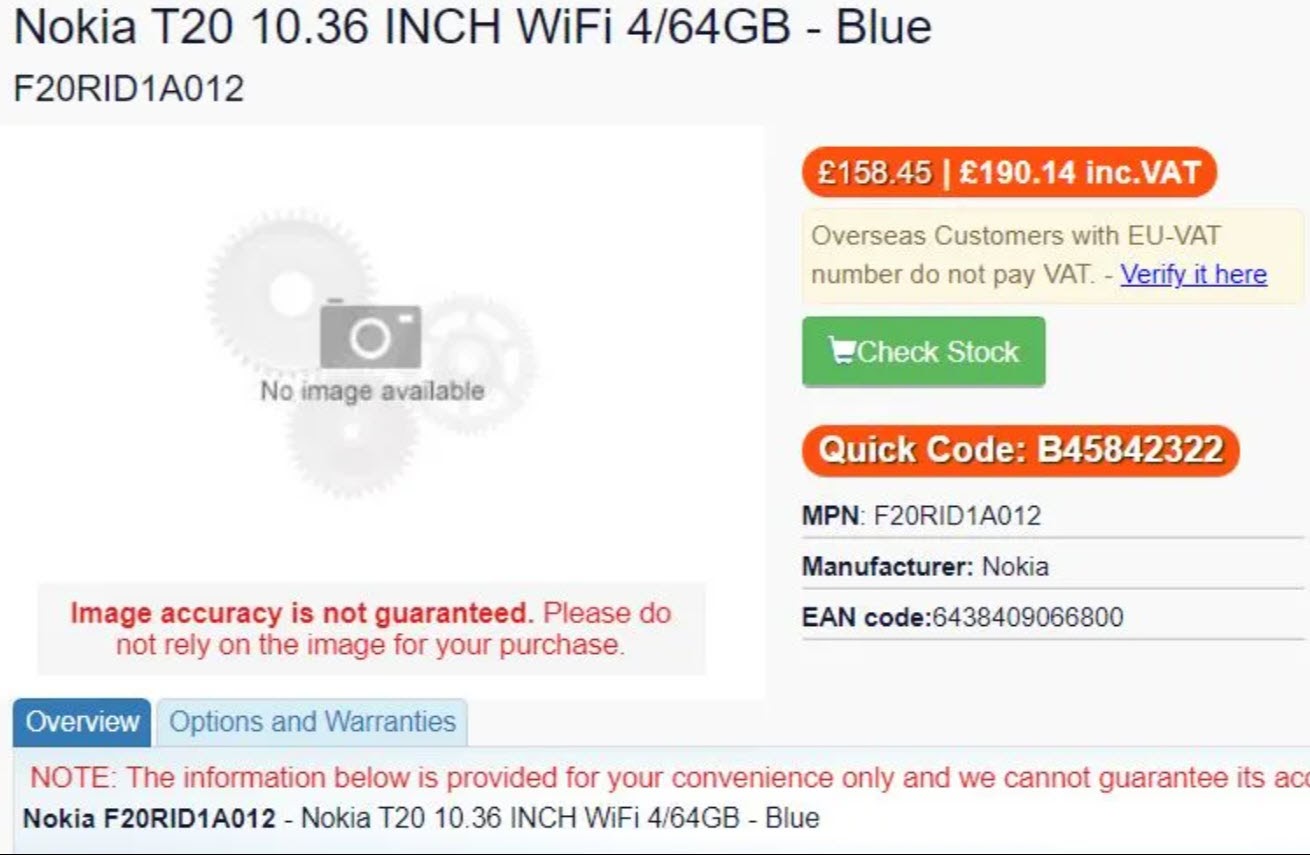Click the image accuracy warning notice

coord(371,629)
